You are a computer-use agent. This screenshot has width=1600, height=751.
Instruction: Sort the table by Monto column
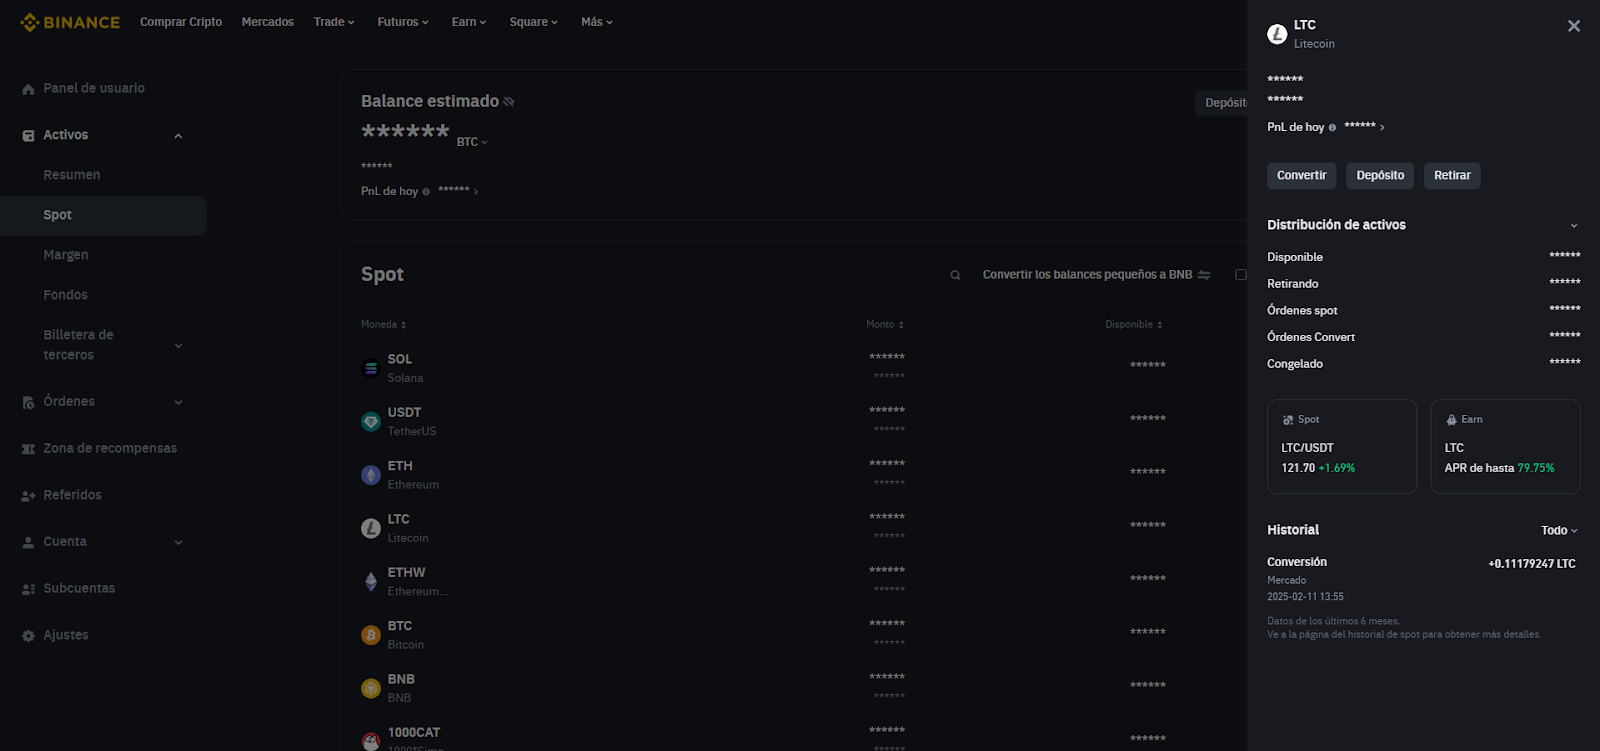coord(885,325)
